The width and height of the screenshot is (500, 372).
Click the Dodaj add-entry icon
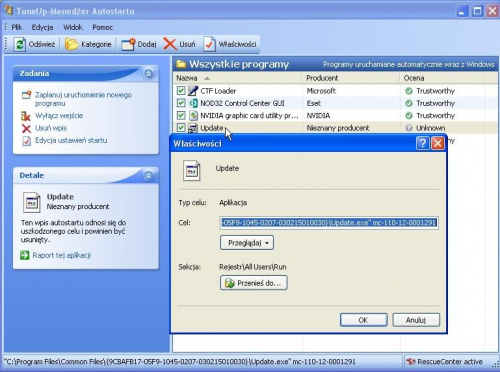click(x=128, y=44)
